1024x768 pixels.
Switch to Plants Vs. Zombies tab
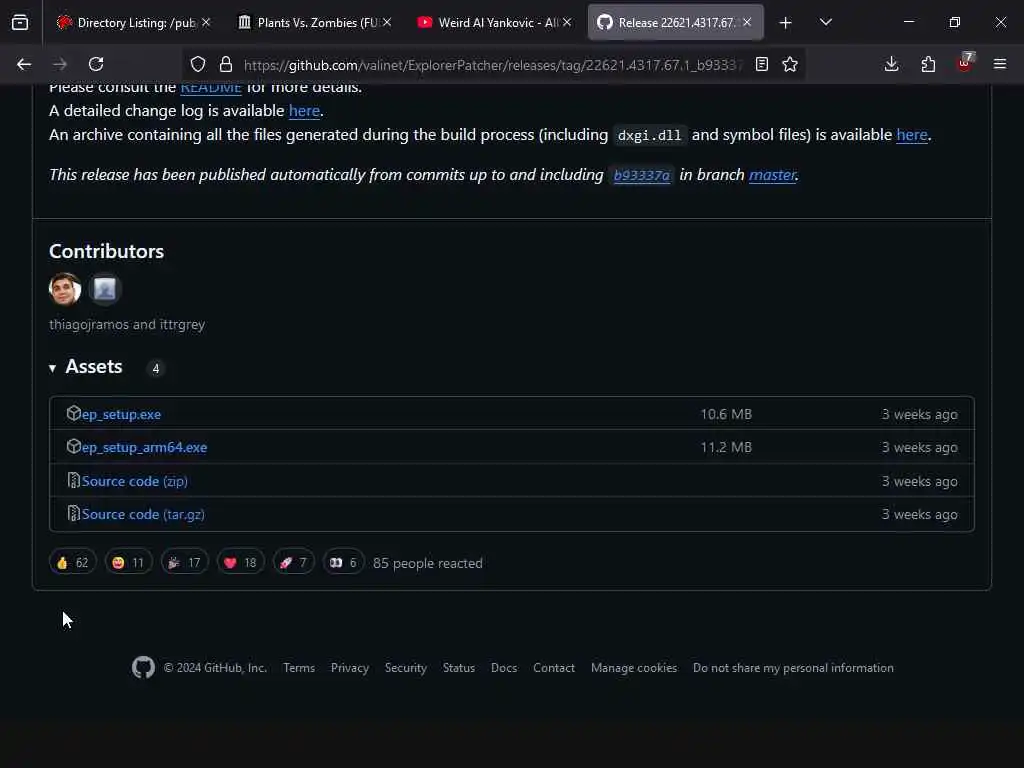pos(313,23)
